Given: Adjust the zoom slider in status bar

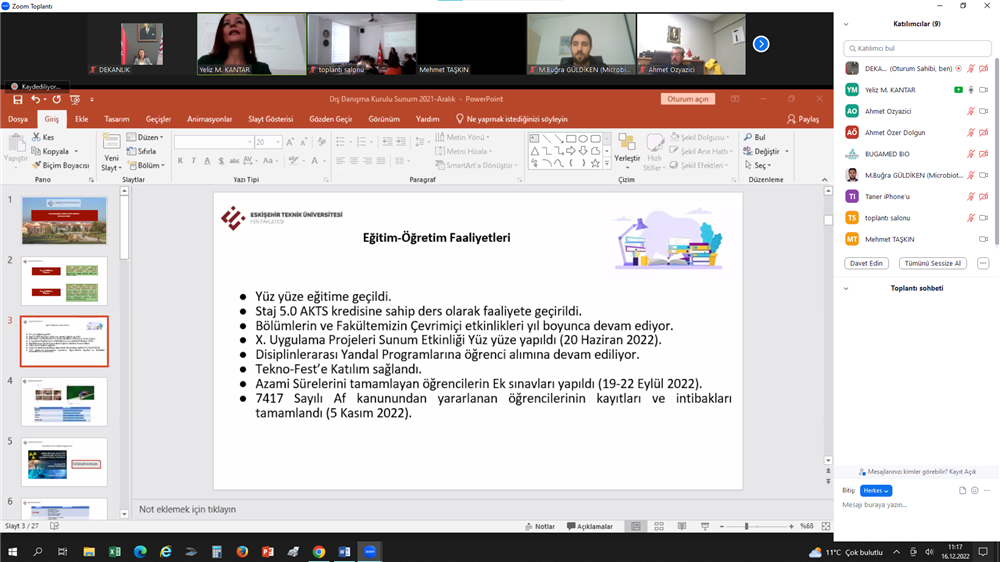Looking at the screenshot, I should coord(746,526).
